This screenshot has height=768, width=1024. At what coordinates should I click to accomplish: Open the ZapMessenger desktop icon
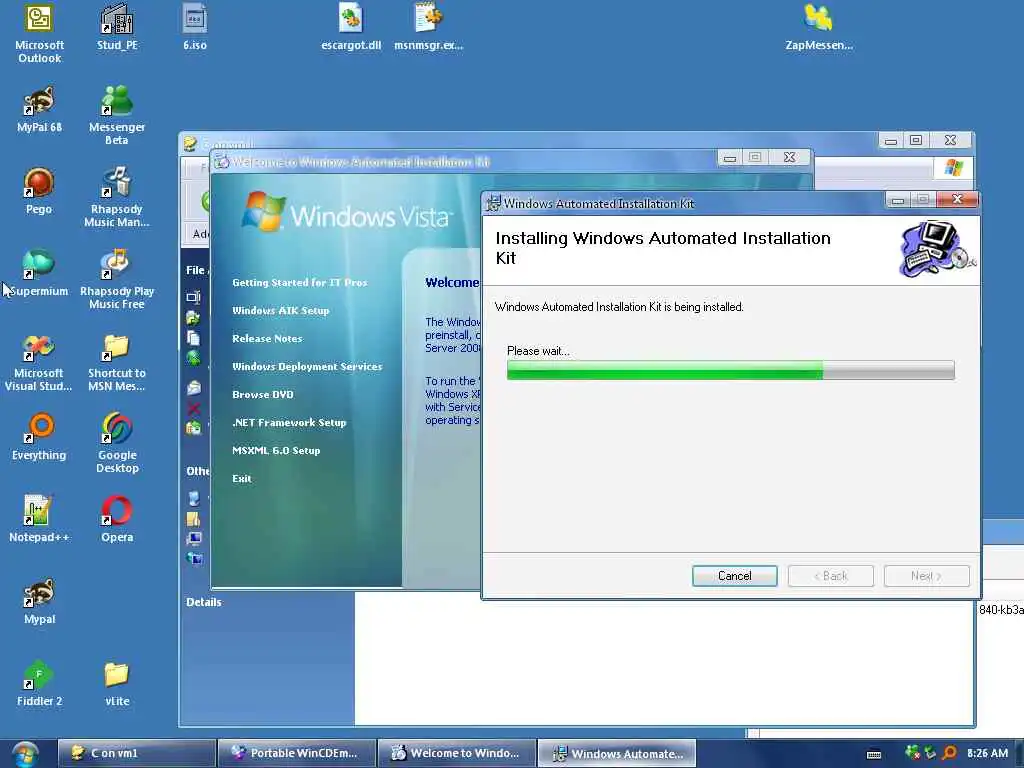[x=819, y=27]
